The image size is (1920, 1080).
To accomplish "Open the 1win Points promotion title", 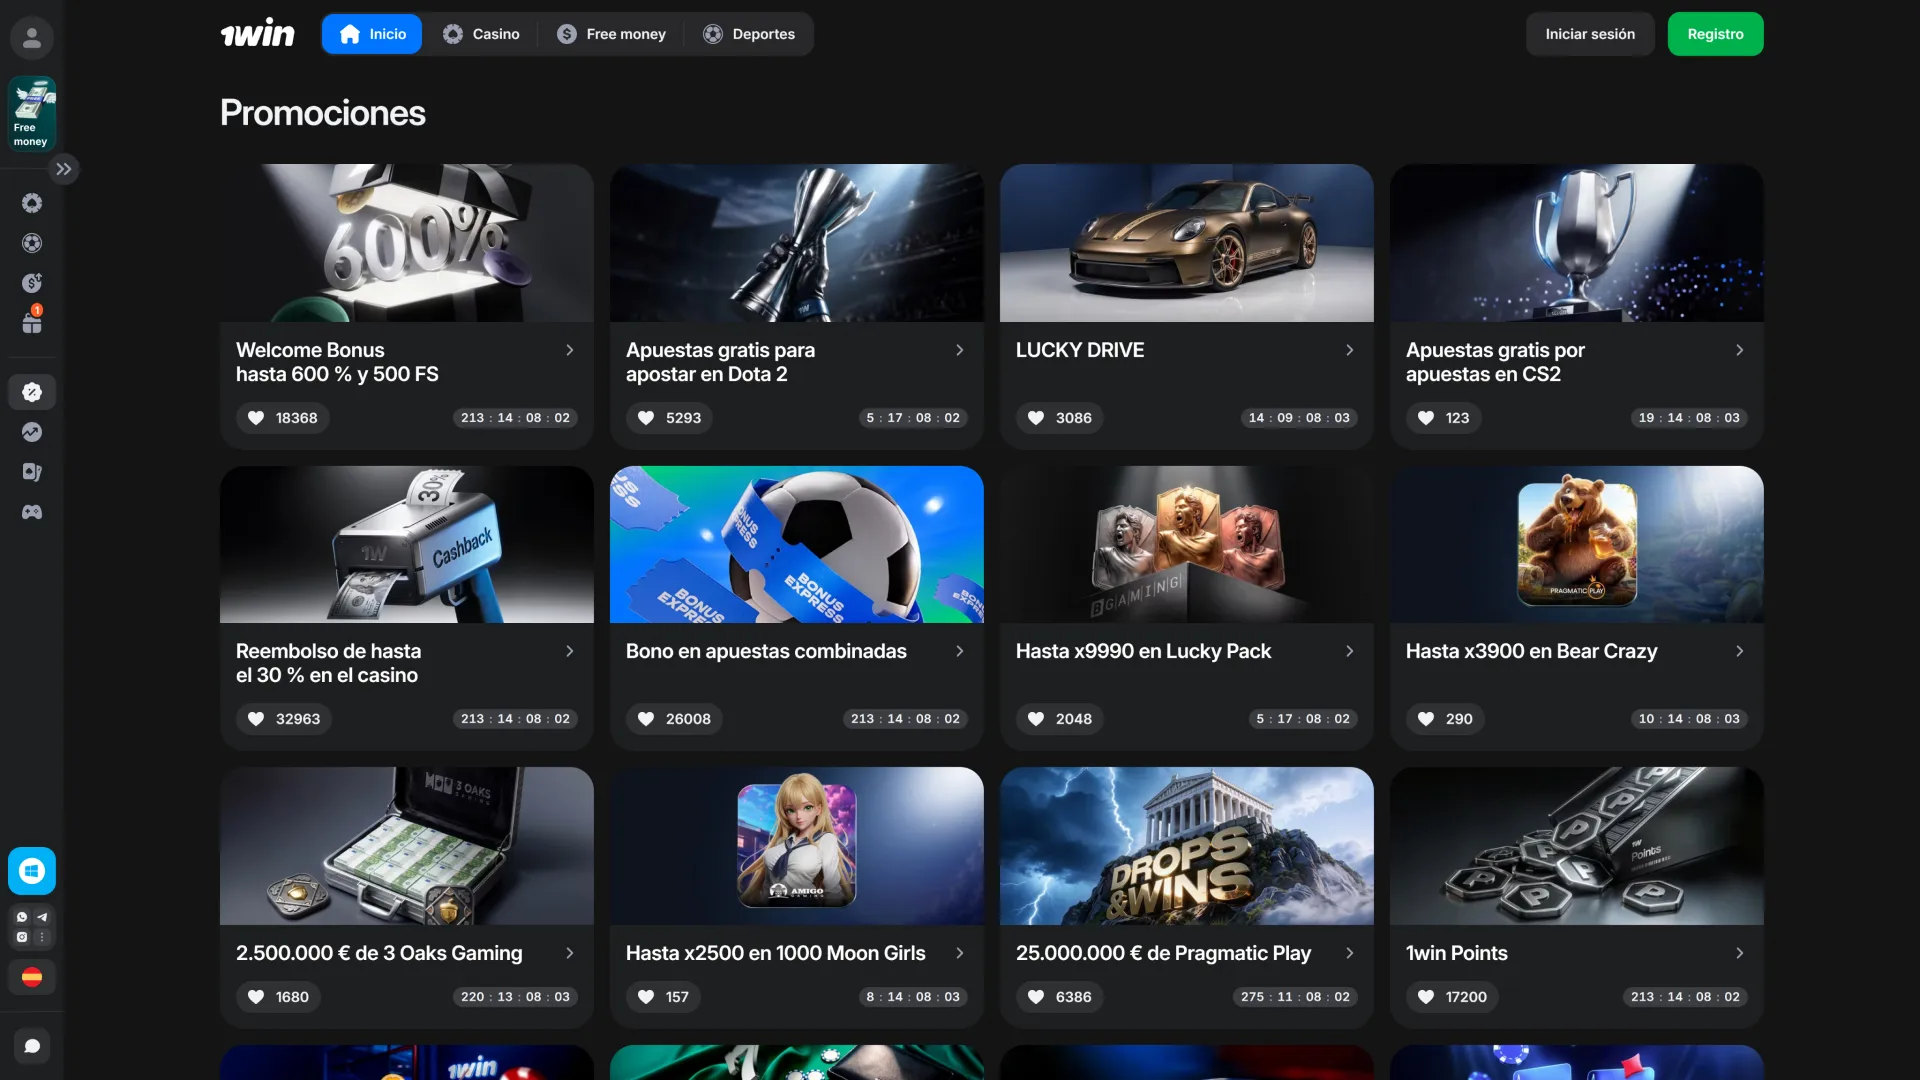I will point(1457,953).
